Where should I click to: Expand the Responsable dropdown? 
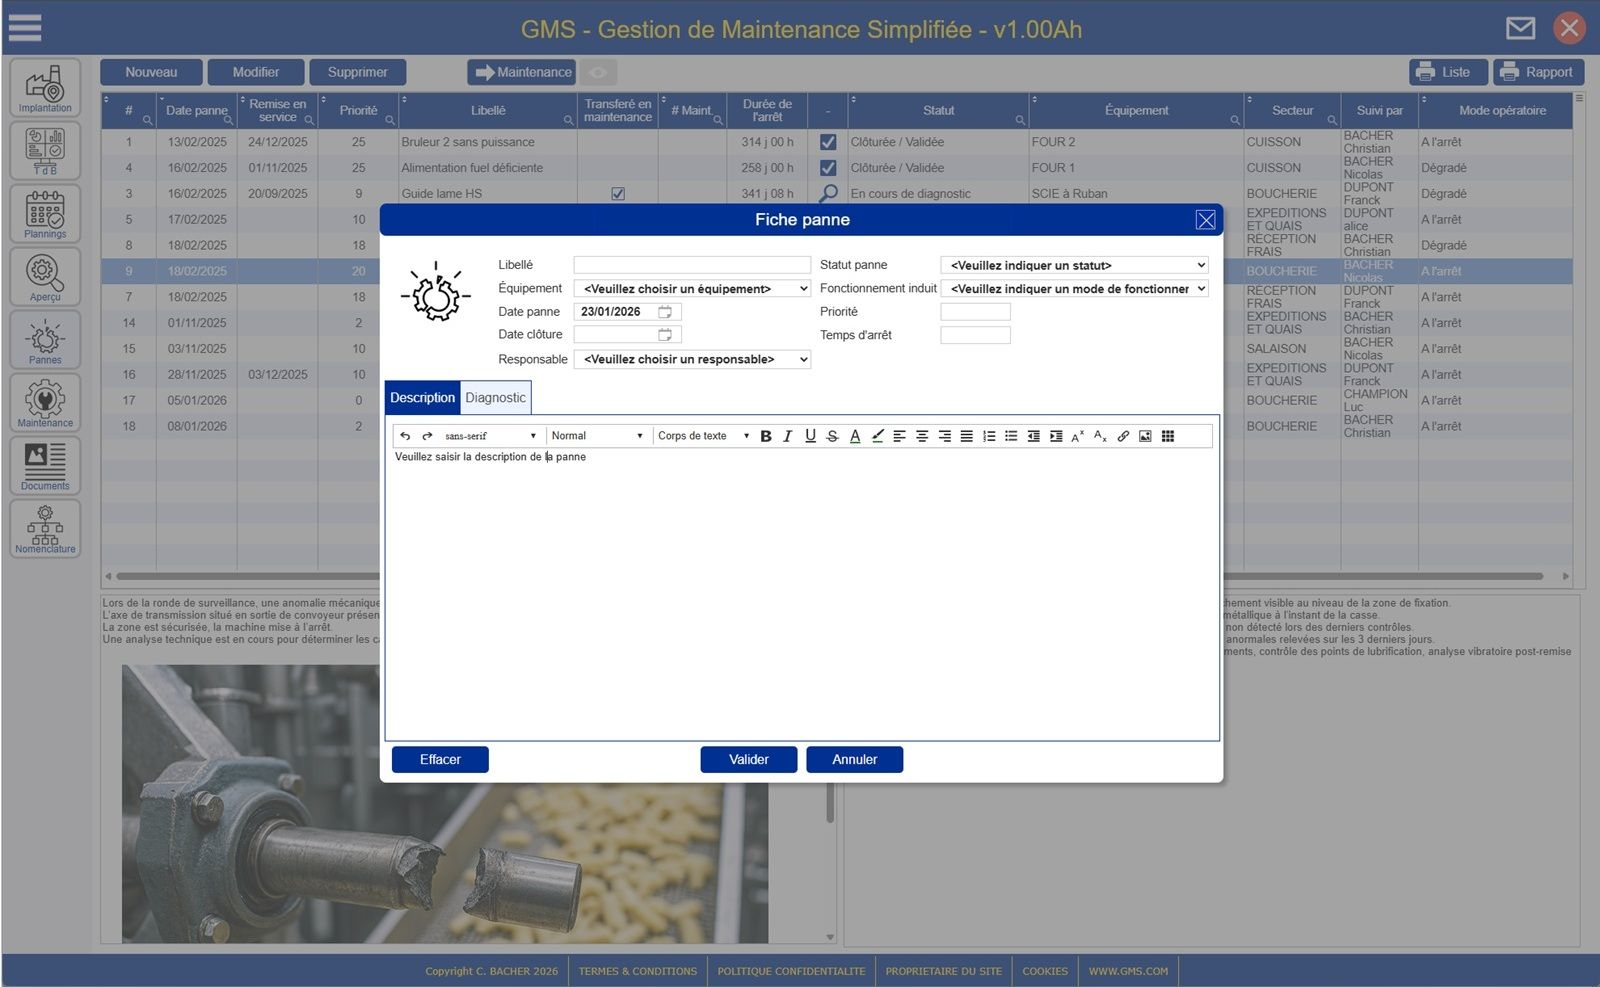(x=692, y=359)
